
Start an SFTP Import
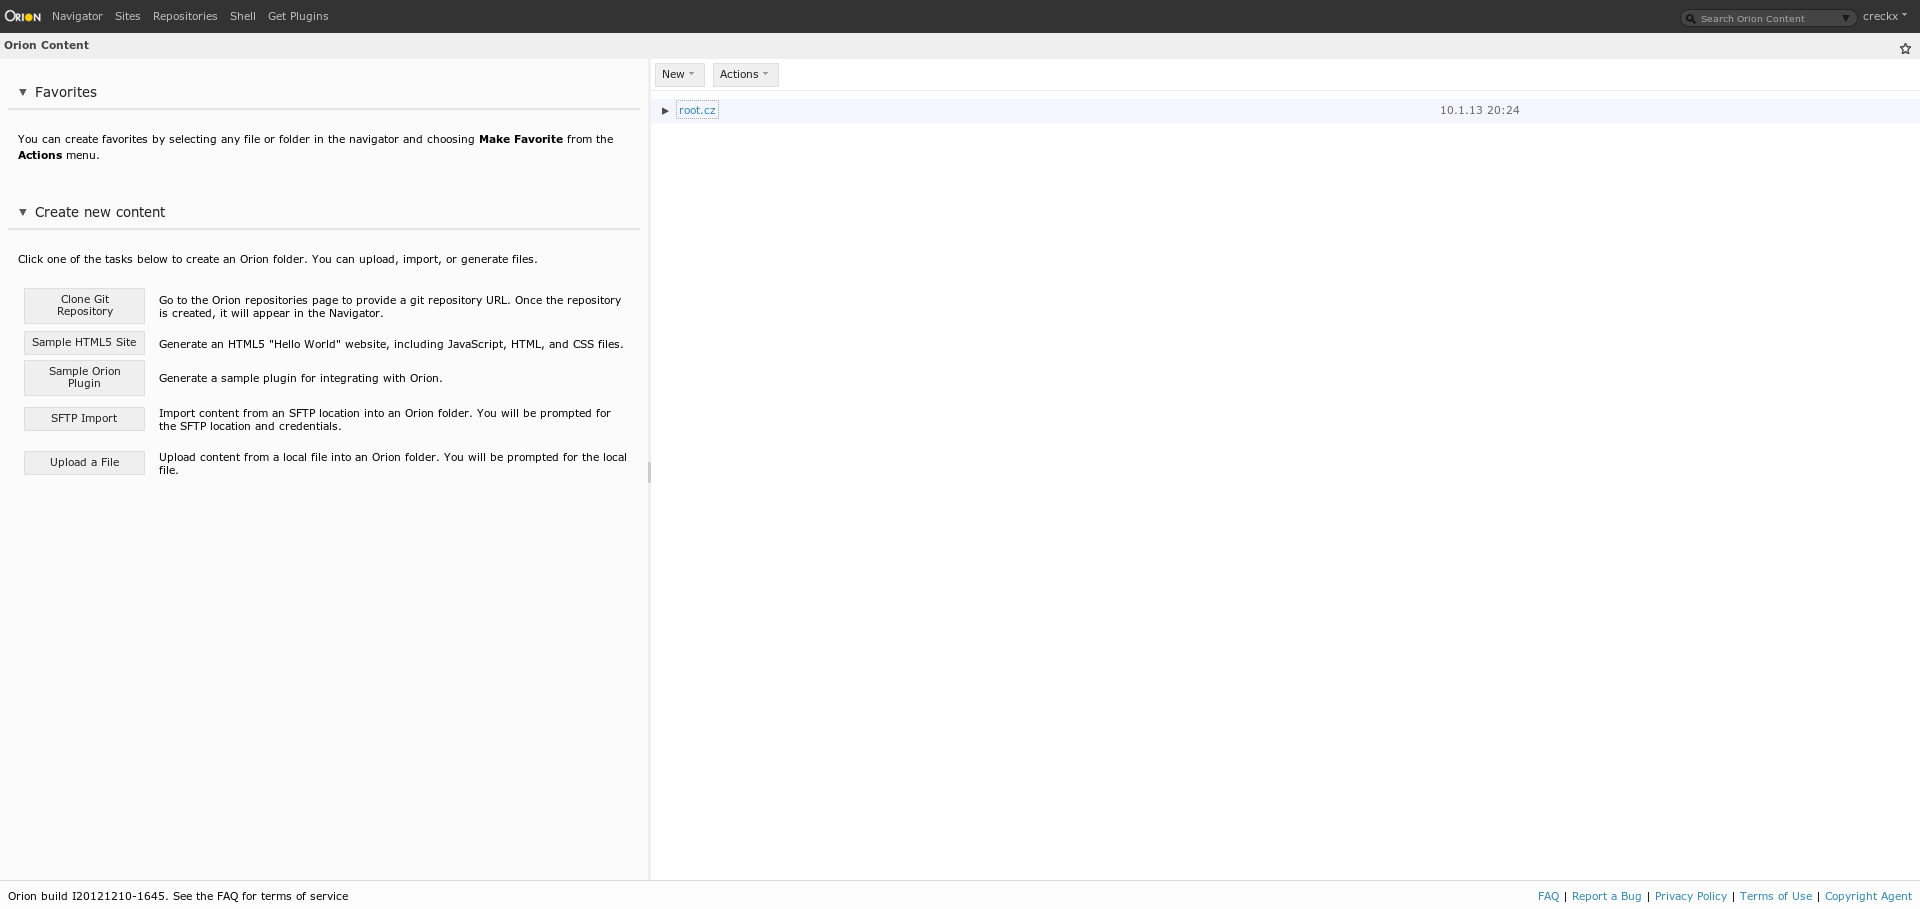[x=85, y=419]
